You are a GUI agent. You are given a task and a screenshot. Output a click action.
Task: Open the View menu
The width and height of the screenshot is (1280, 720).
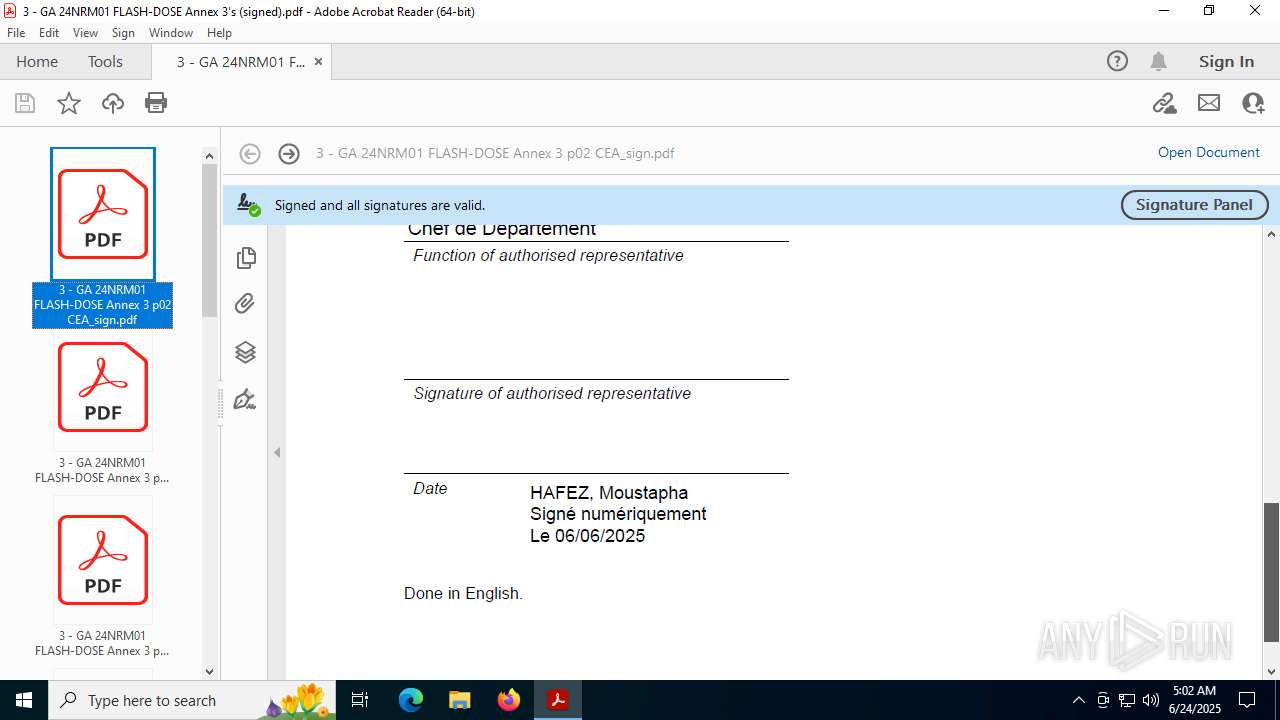85,33
